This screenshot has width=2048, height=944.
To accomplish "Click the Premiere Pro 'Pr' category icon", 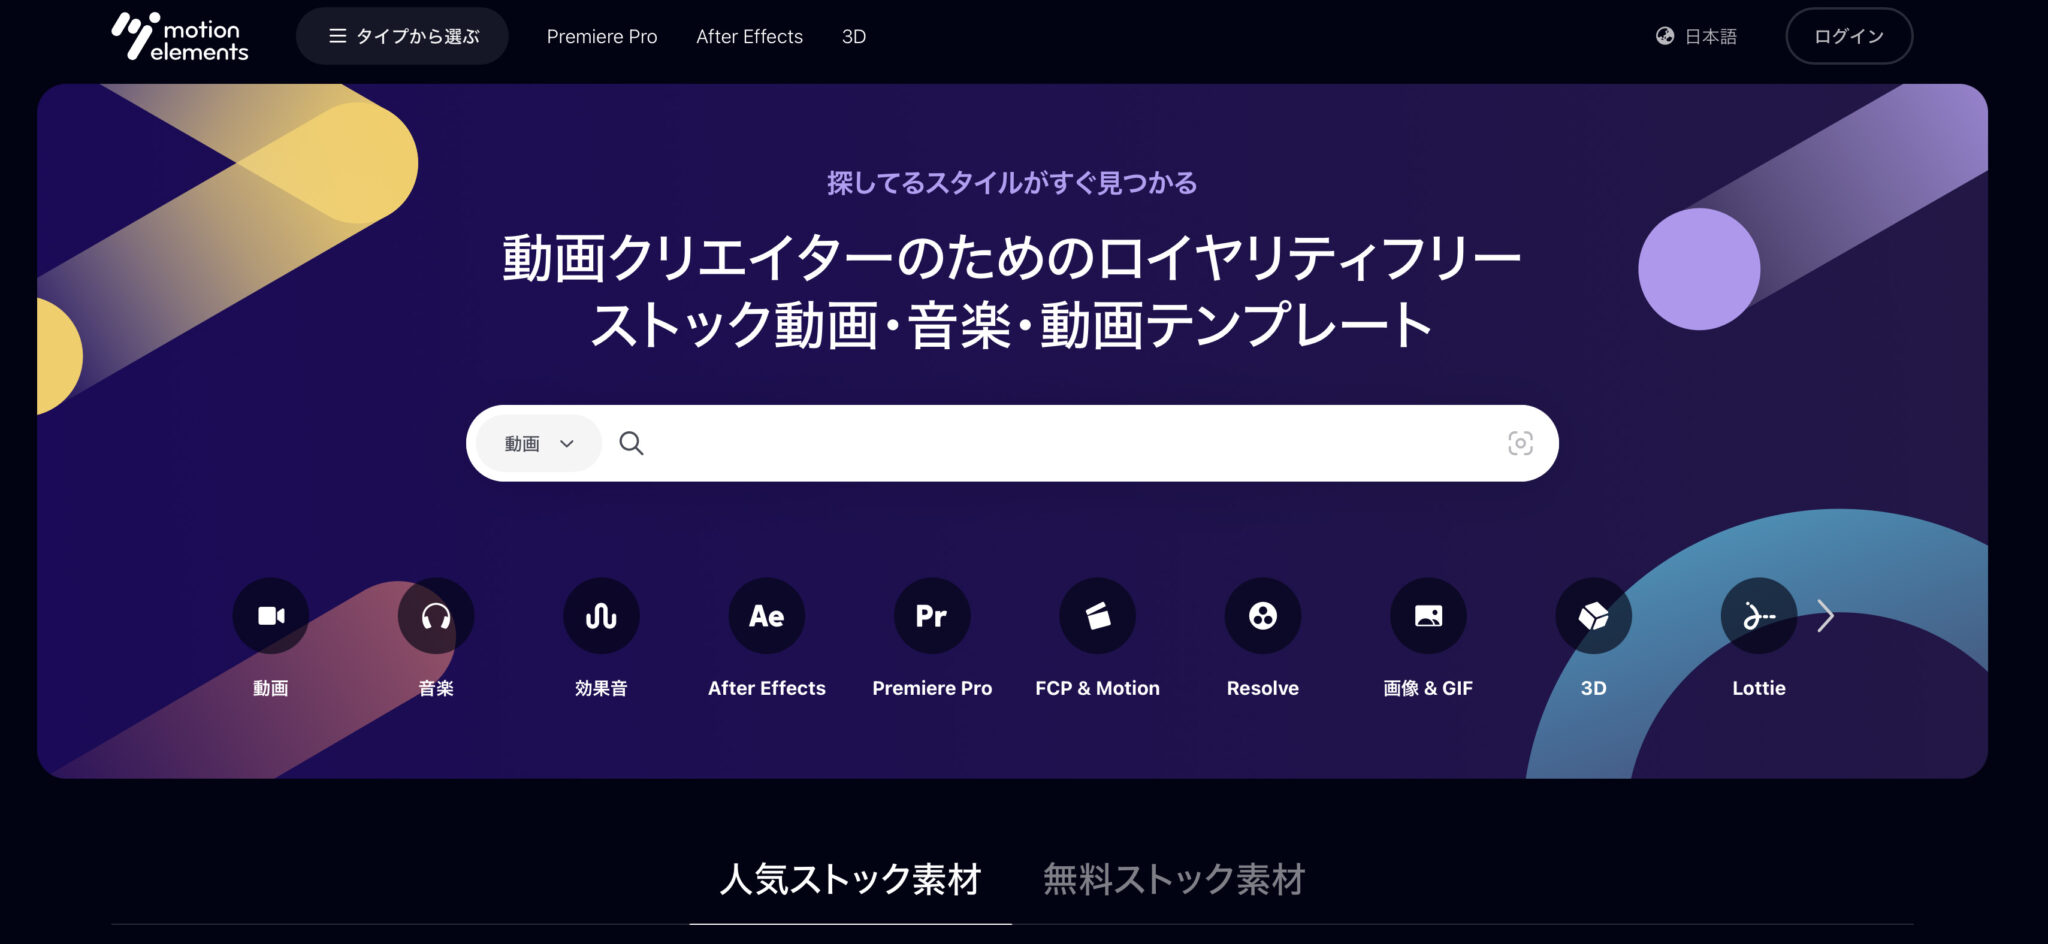I will pyautogui.click(x=931, y=615).
